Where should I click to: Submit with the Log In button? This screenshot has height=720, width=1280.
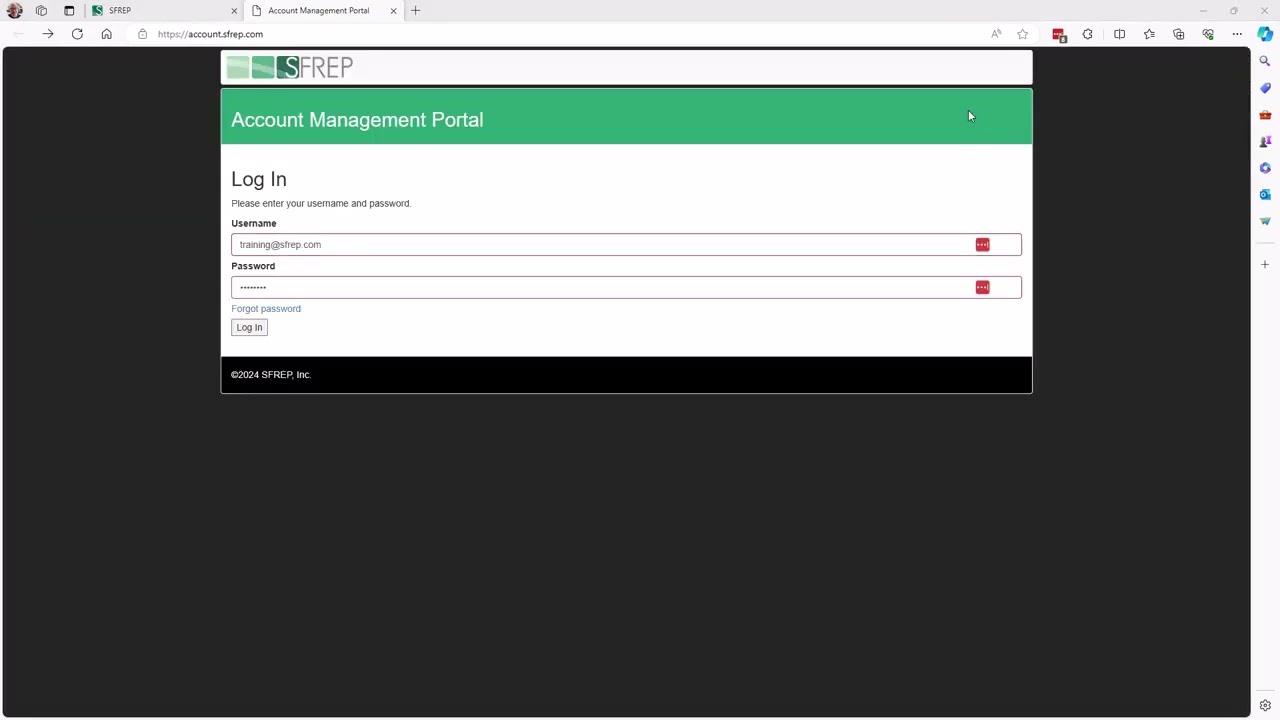(249, 327)
